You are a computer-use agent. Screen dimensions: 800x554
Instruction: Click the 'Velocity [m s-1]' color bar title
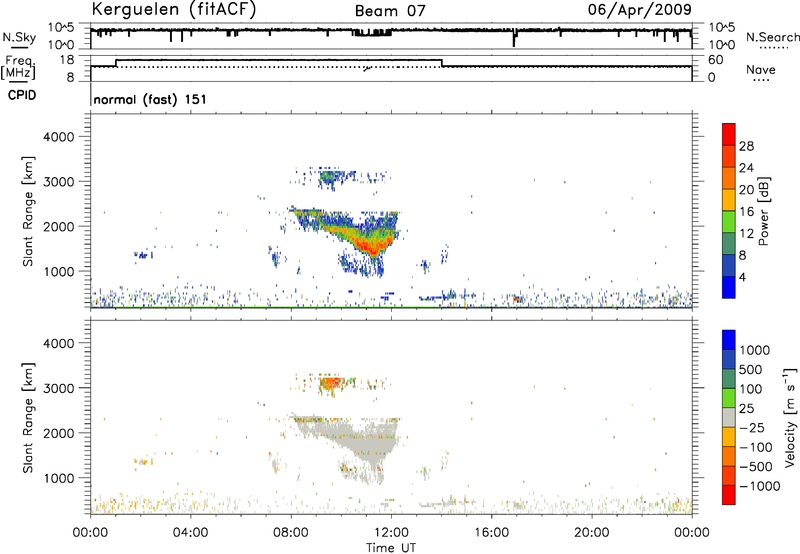(790, 417)
